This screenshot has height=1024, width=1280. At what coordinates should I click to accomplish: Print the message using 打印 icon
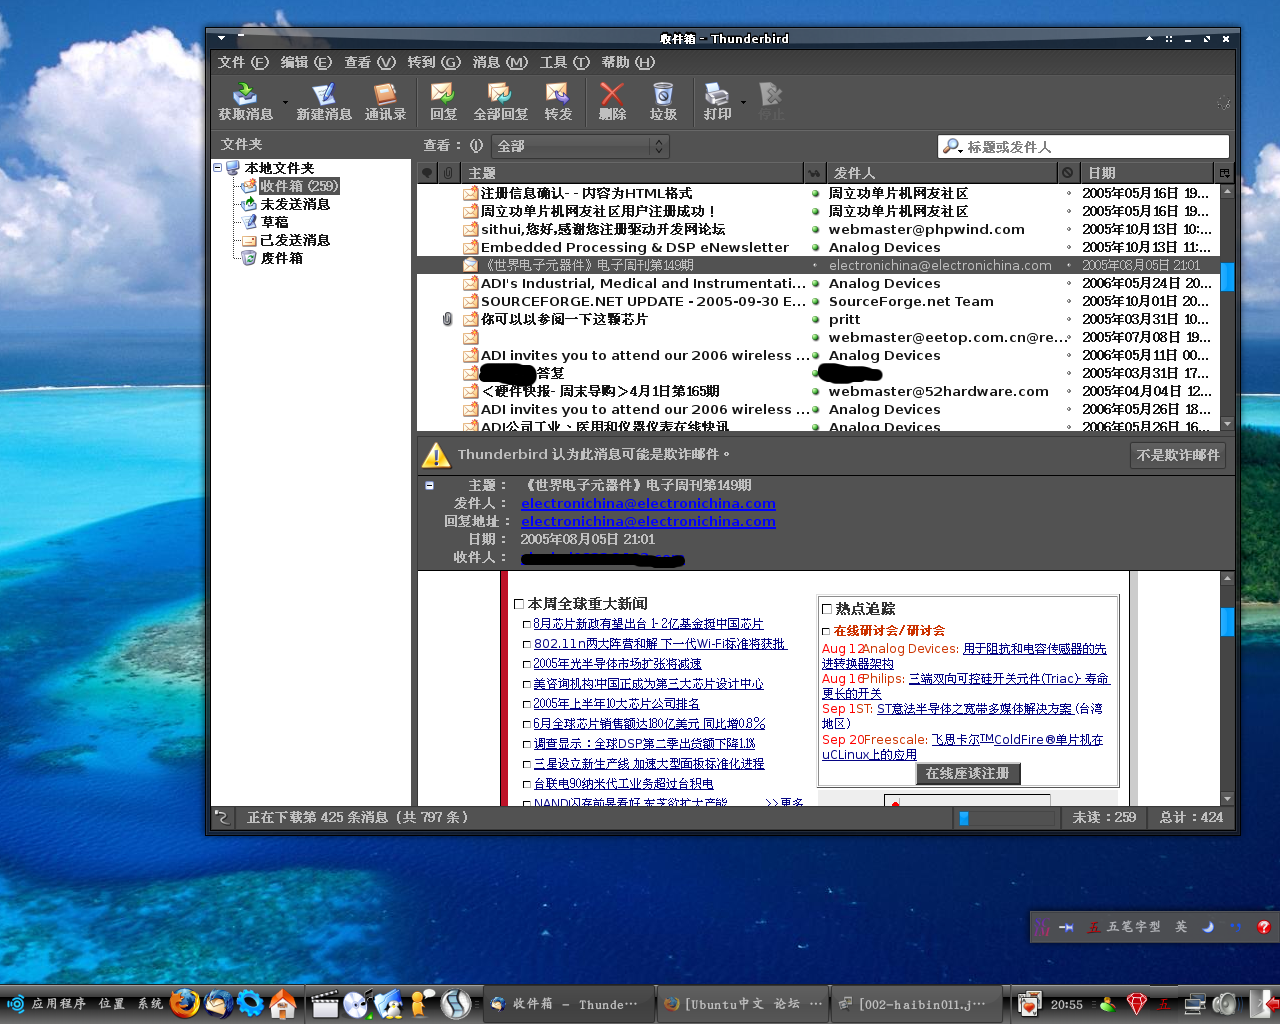click(717, 101)
